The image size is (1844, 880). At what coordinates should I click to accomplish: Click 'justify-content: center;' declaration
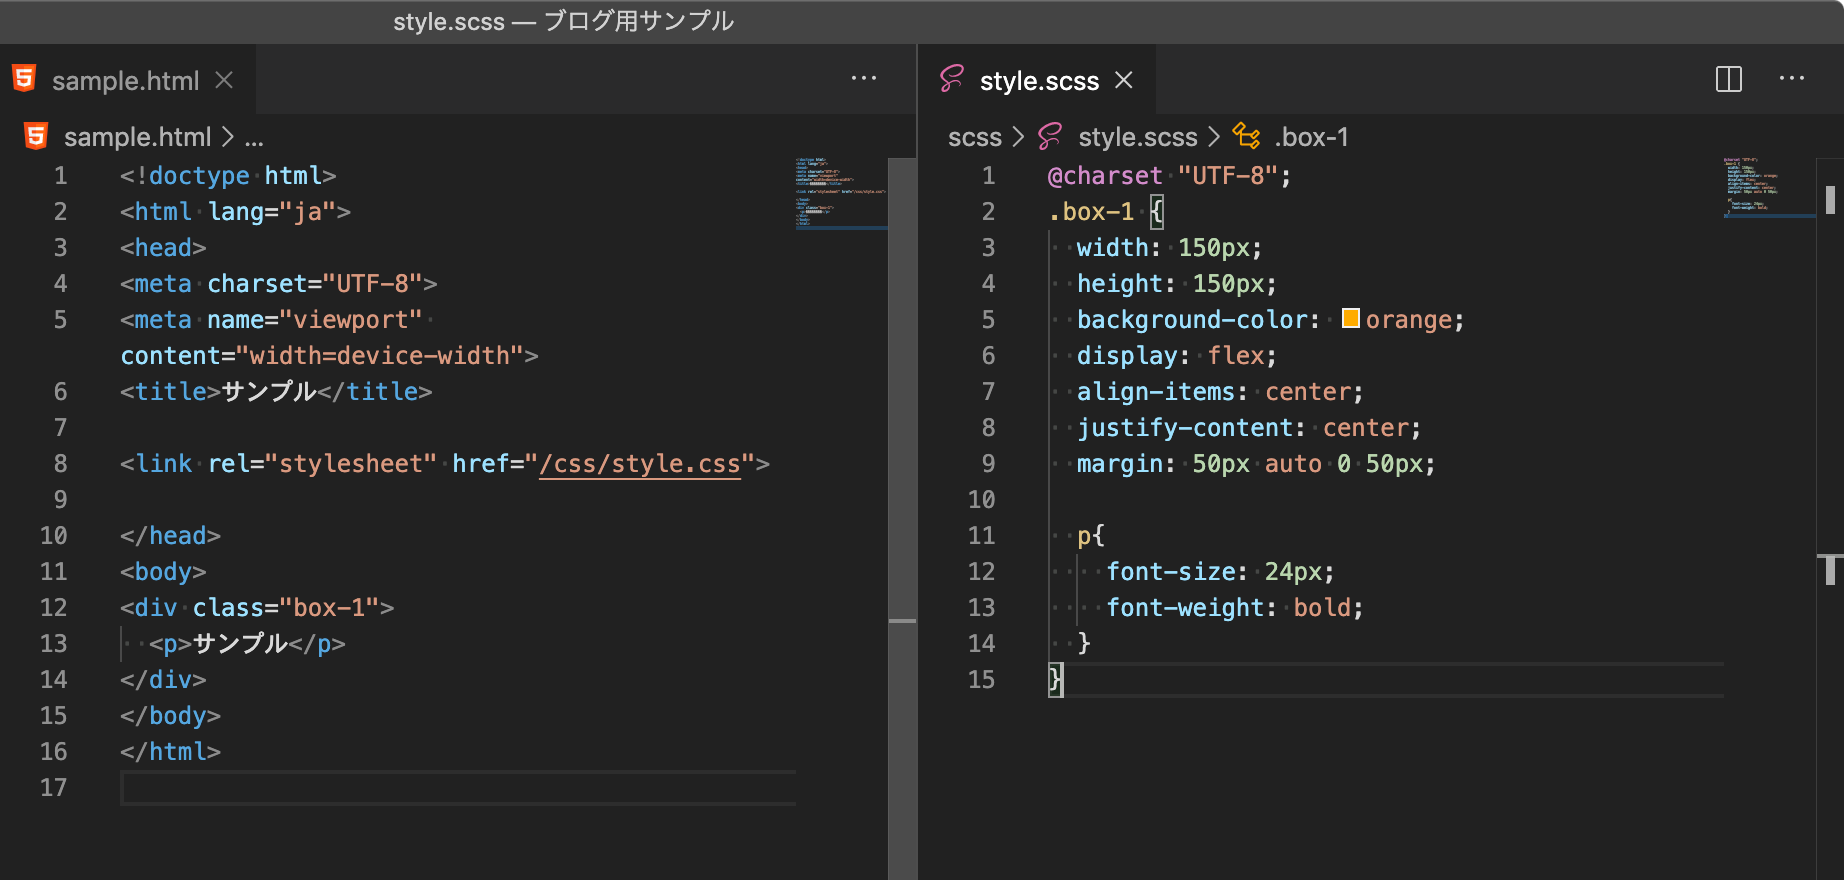click(1249, 428)
